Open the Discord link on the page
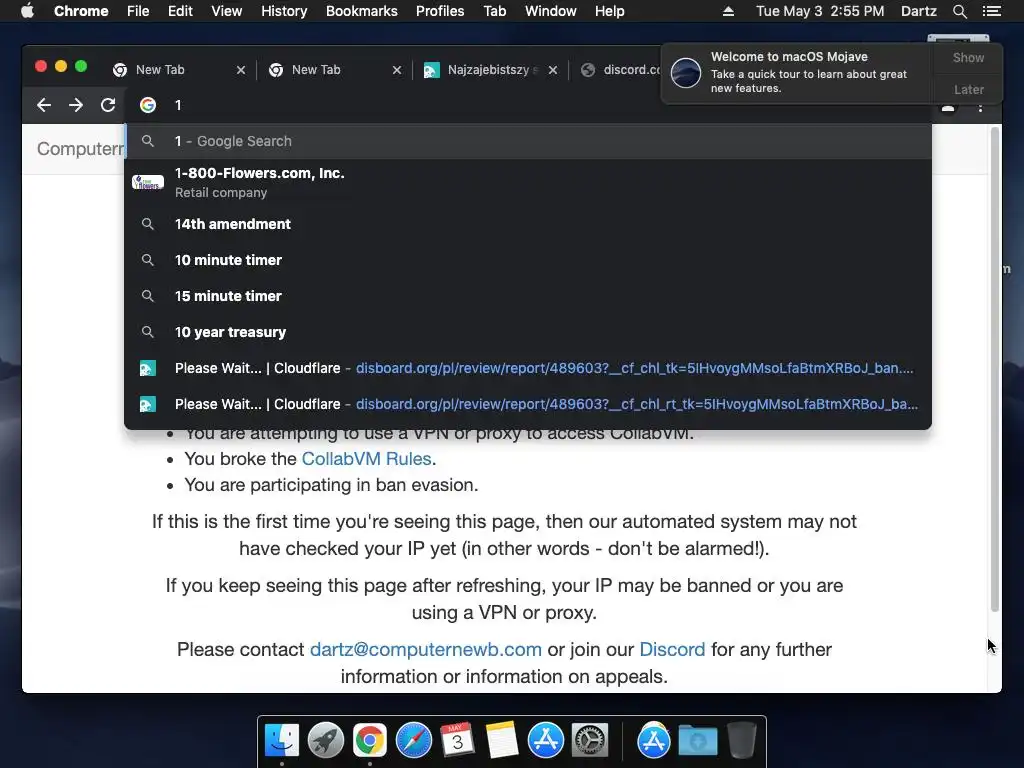This screenshot has width=1024, height=768. [x=672, y=650]
